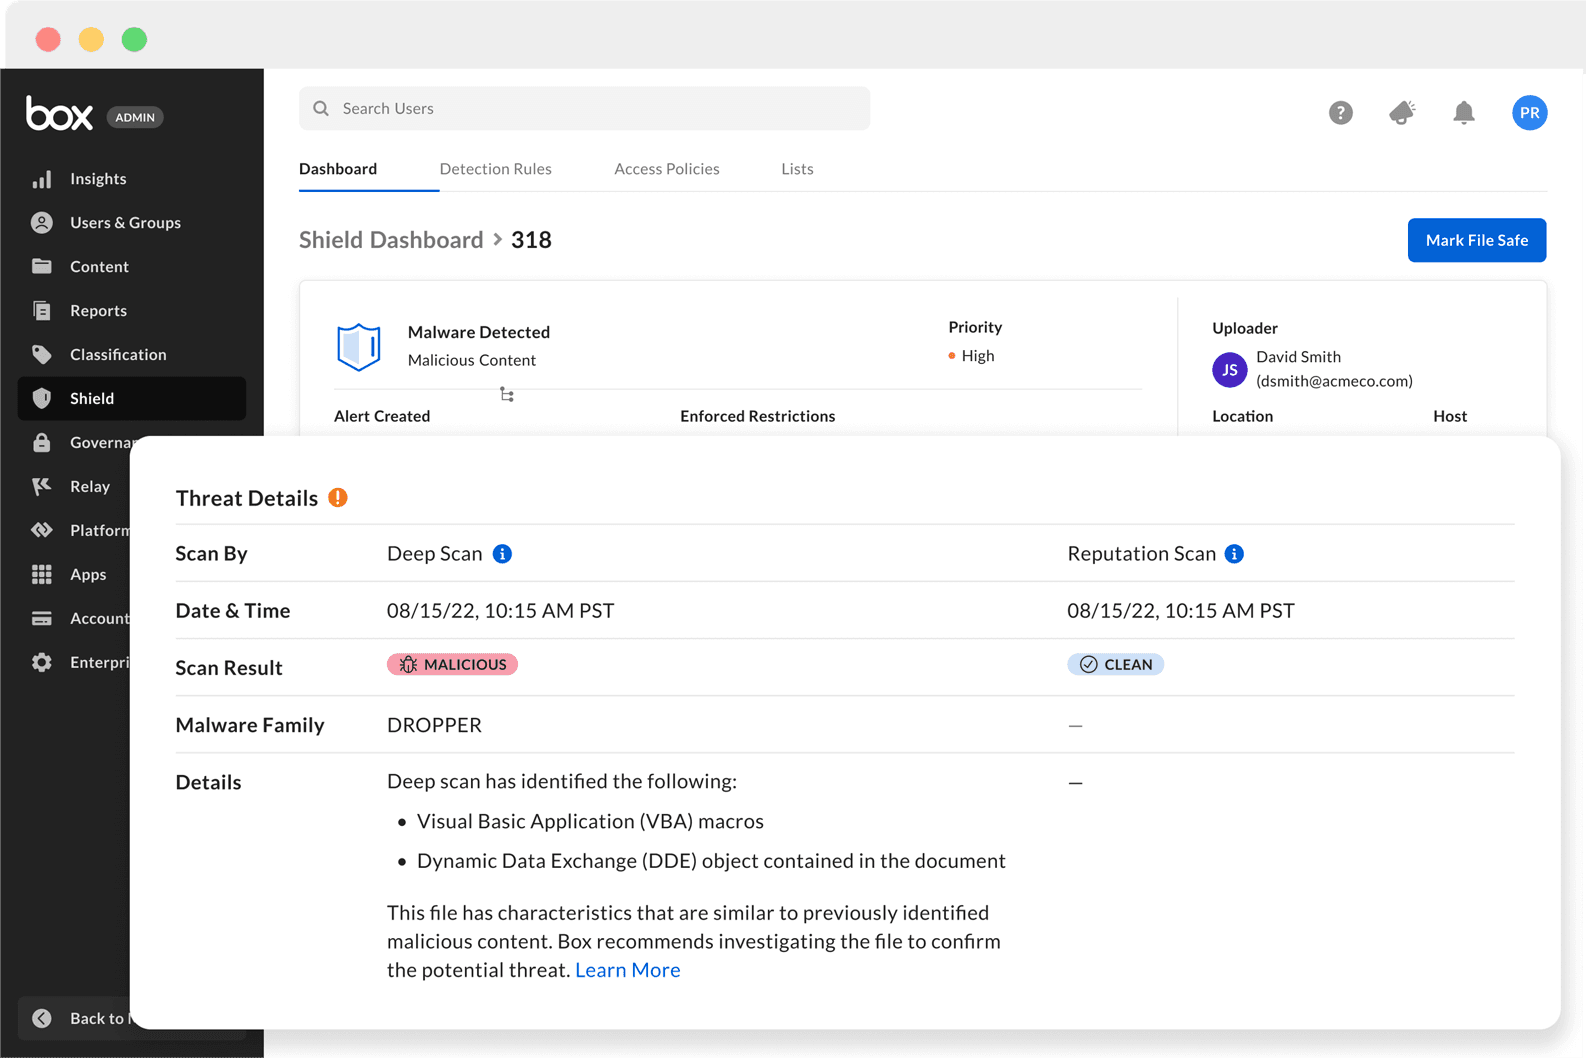1586x1058 pixels.
Task: Open the announcements megaphone icon
Action: click(1403, 113)
